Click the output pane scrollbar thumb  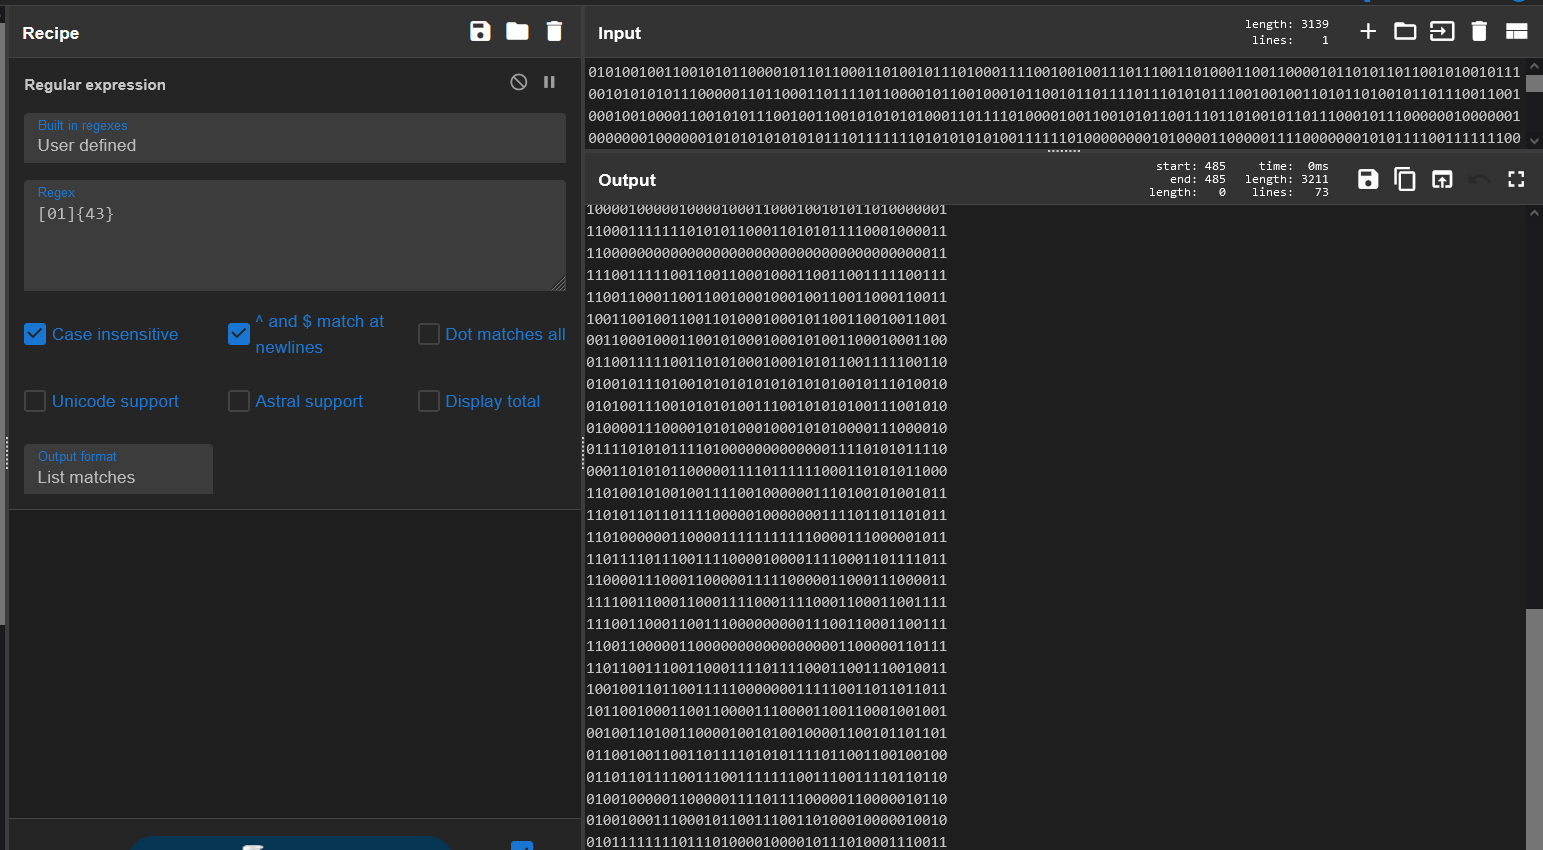pyautogui.click(x=1534, y=728)
